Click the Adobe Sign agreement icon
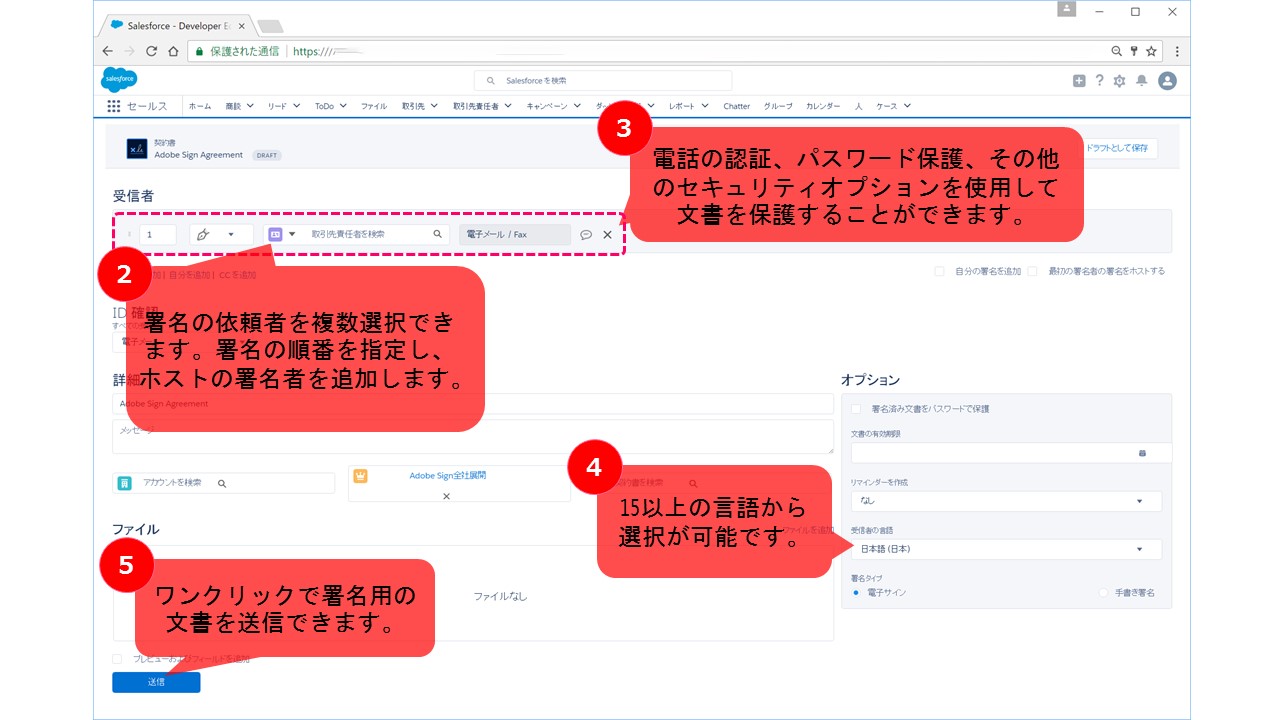This screenshot has height=720, width=1280. pyautogui.click(x=137, y=149)
